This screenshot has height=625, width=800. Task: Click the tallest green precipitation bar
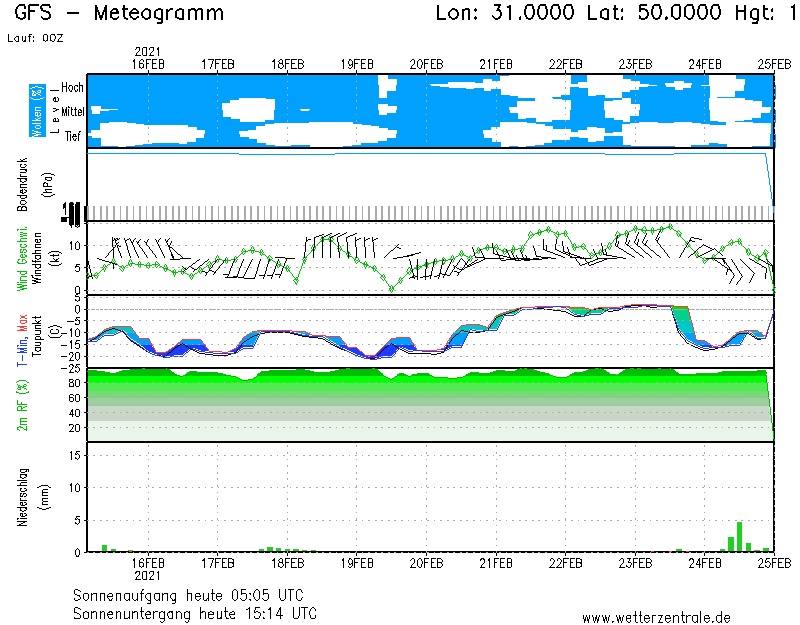(739, 537)
